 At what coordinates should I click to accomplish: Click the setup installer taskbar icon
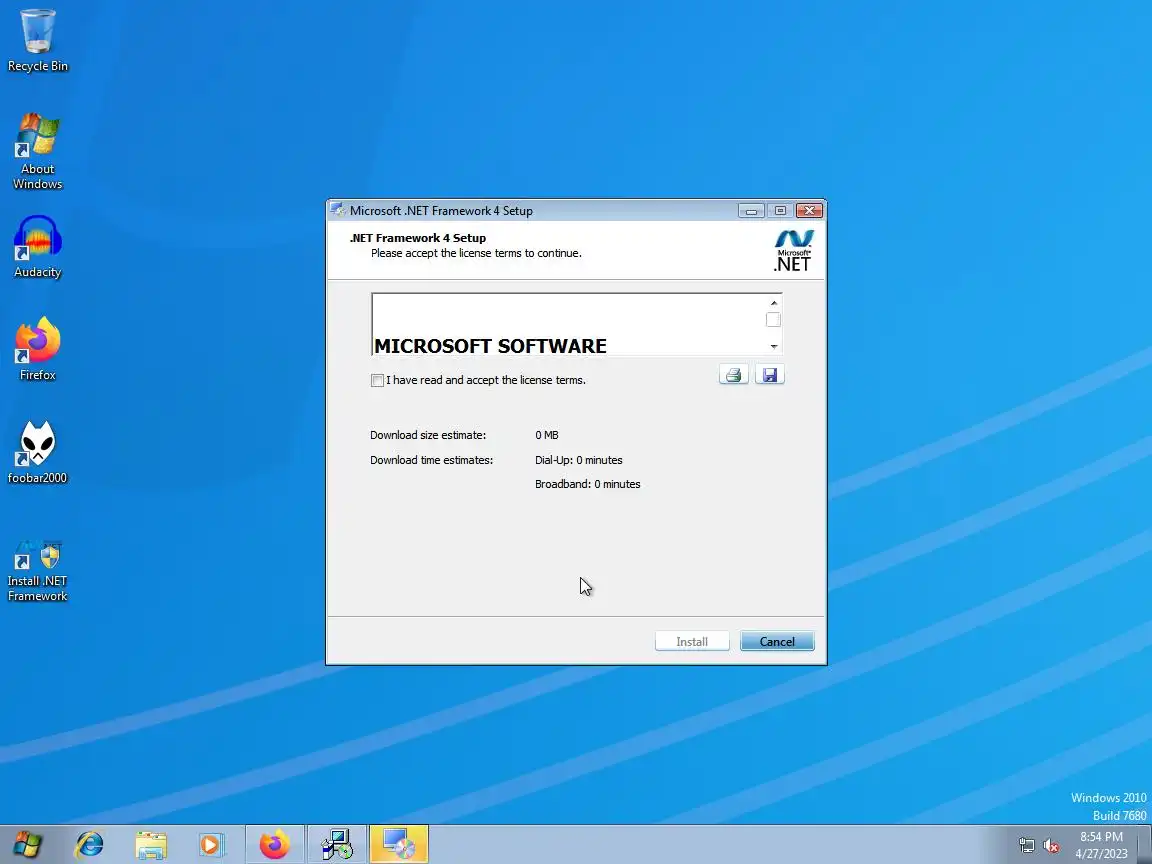(337, 845)
